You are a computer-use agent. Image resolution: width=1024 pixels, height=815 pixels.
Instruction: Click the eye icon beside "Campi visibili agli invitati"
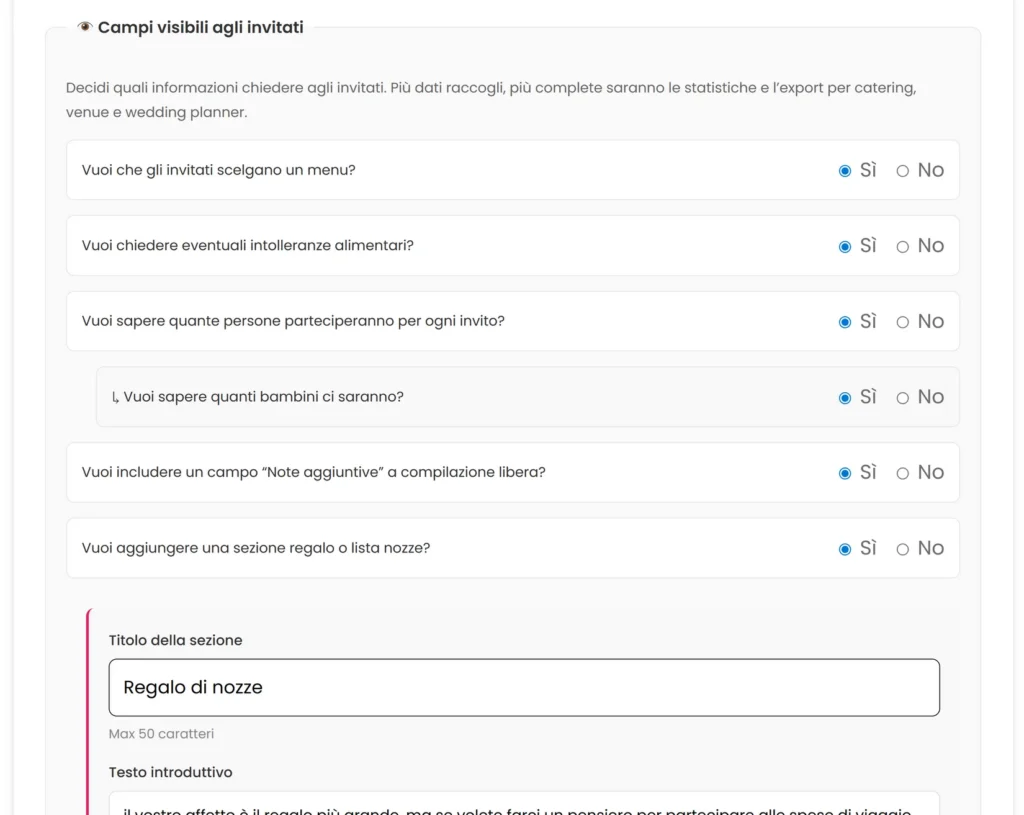click(83, 27)
